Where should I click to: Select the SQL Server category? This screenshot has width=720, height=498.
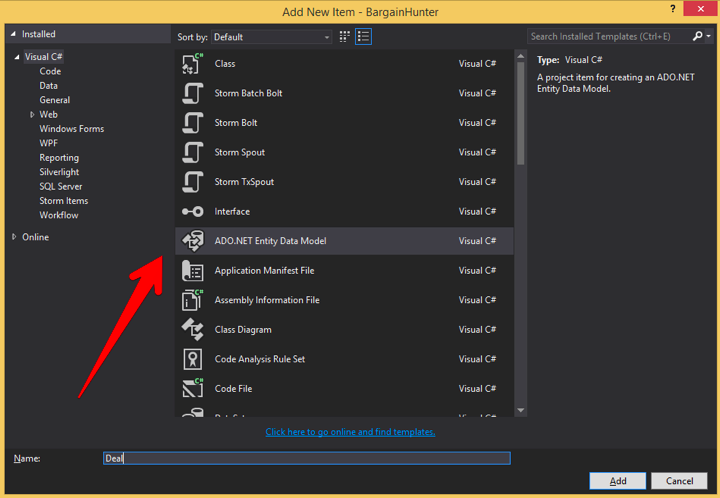(61, 186)
